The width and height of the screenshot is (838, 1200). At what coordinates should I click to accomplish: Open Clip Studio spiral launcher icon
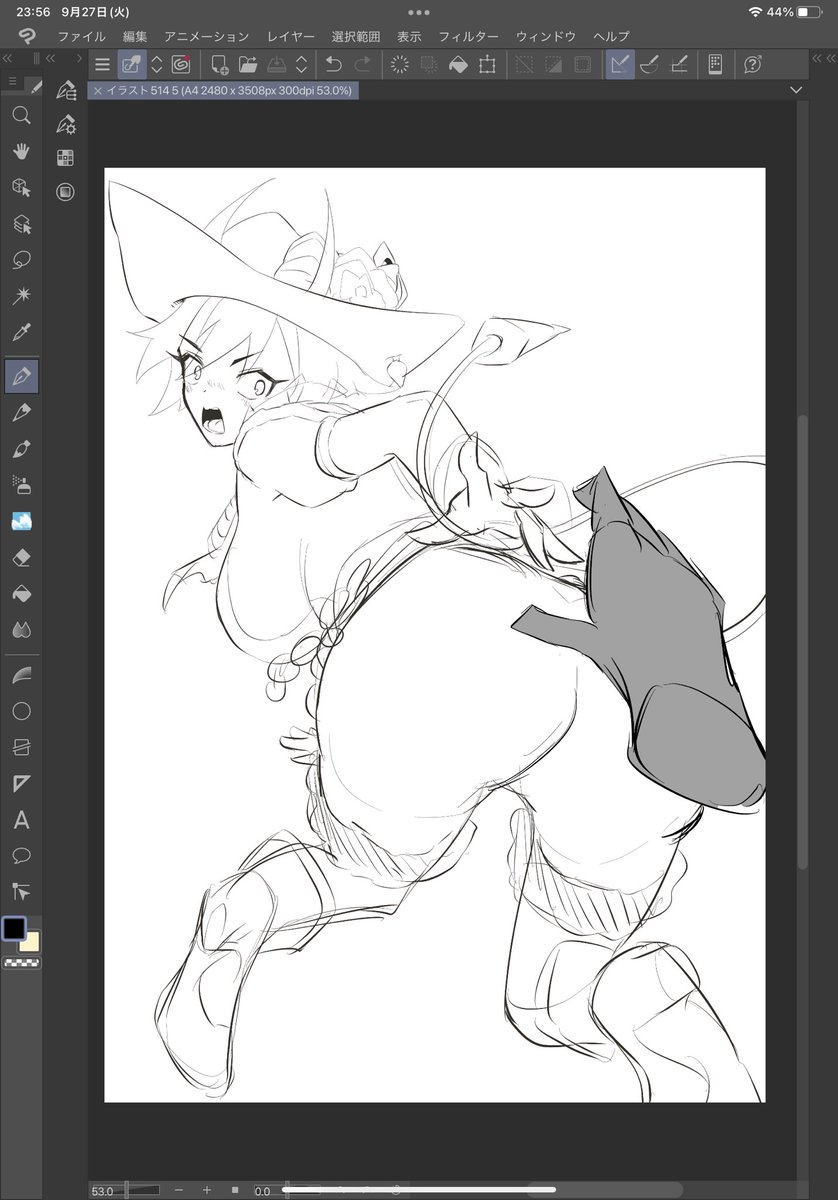tap(181, 65)
